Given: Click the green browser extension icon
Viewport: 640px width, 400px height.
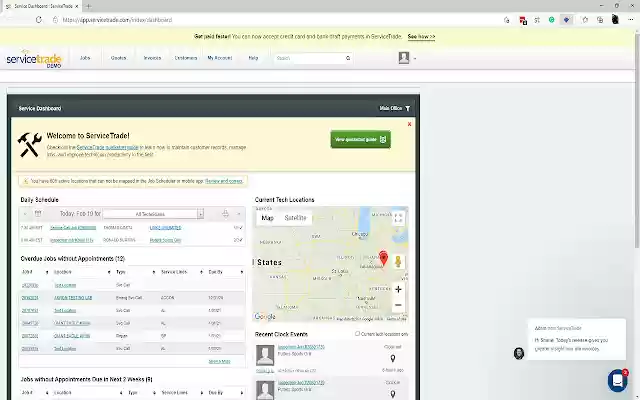Looking at the screenshot, I should point(551,20).
